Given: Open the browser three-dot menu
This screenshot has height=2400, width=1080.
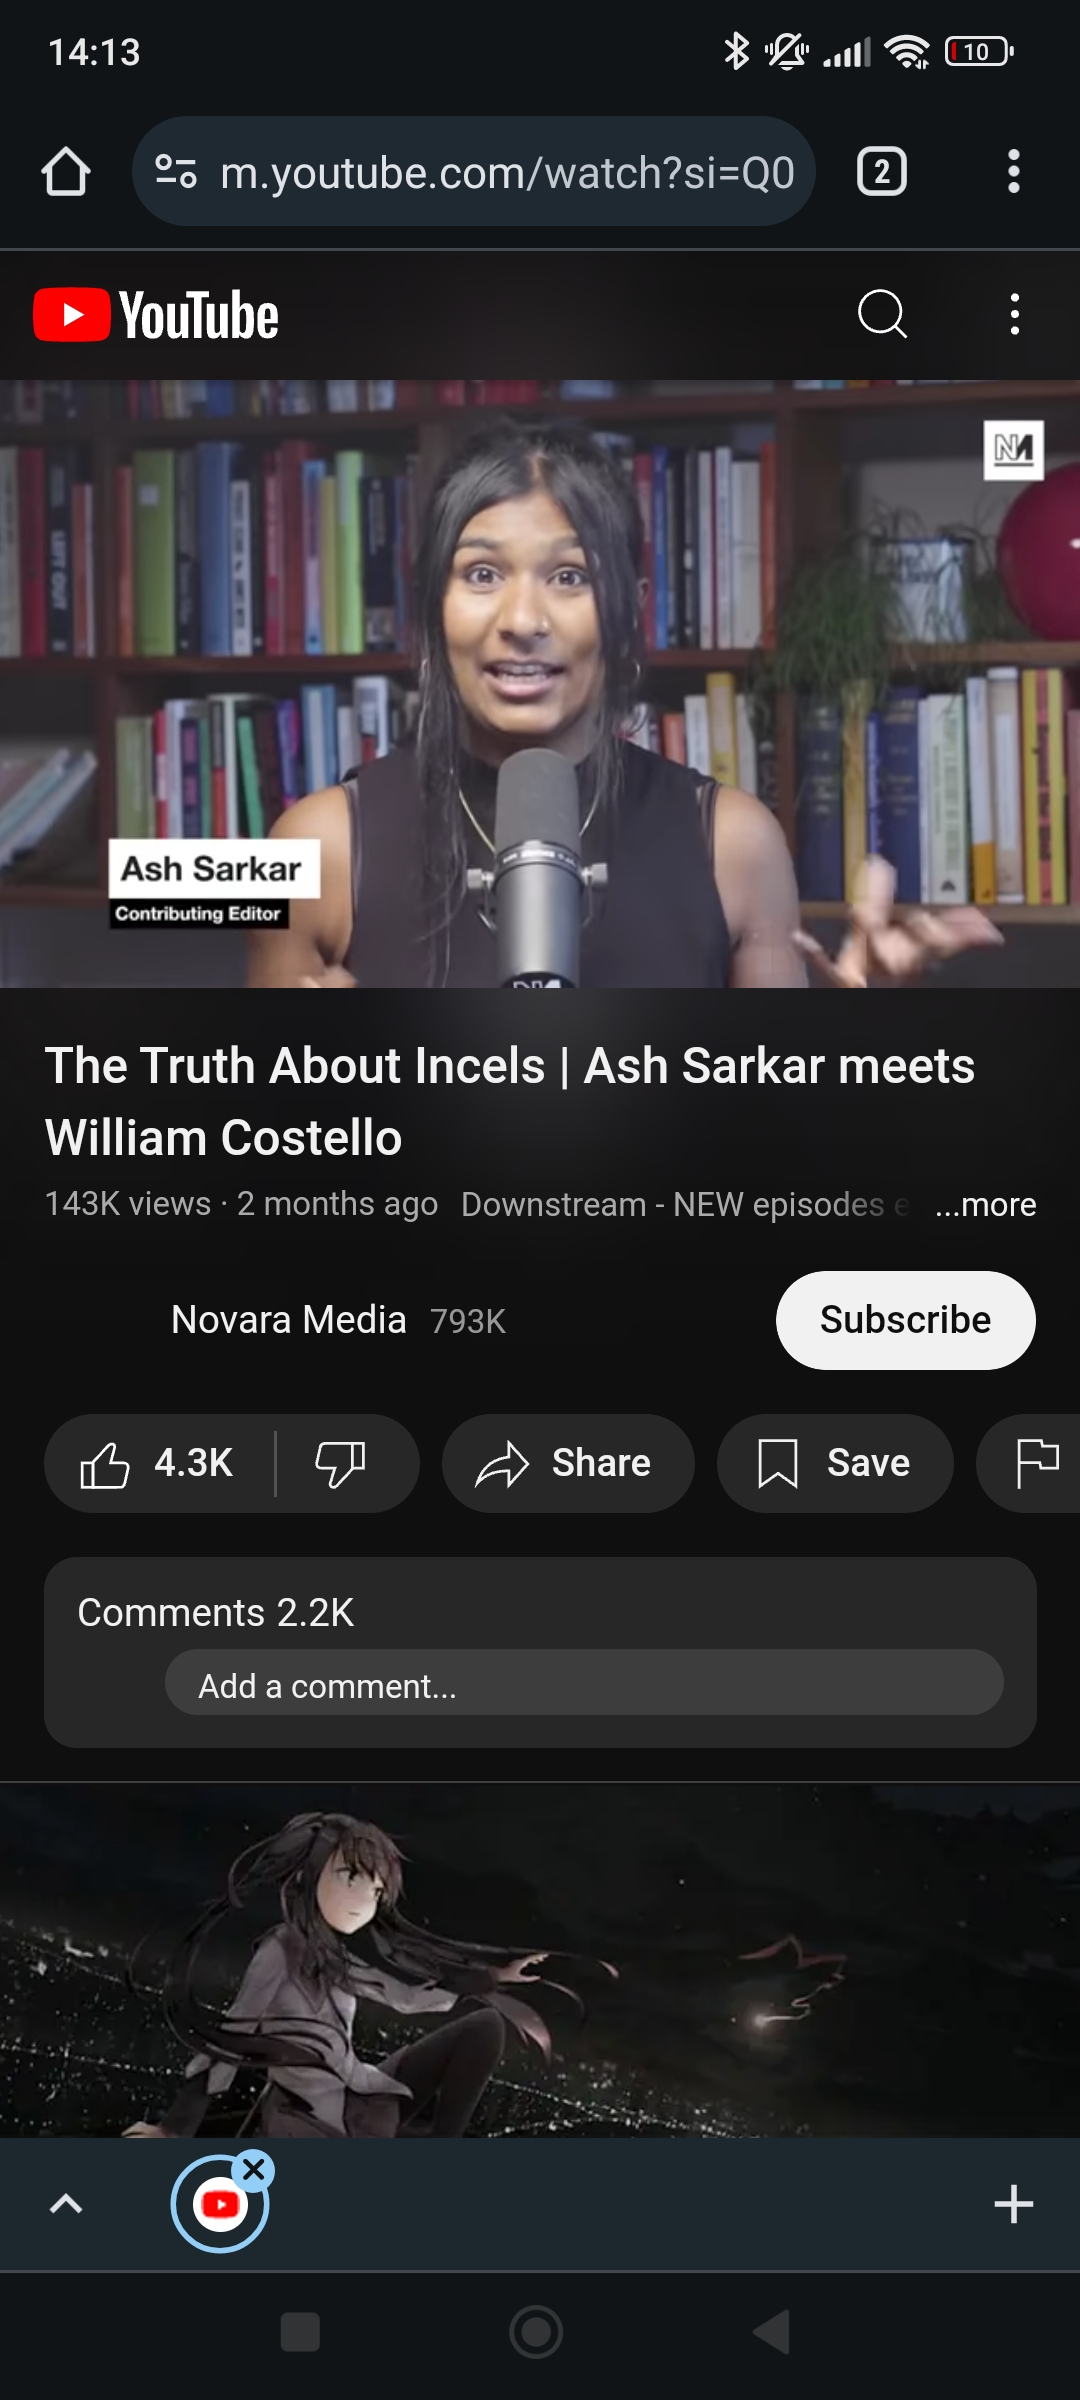Looking at the screenshot, I should [x=1014, y=172].
